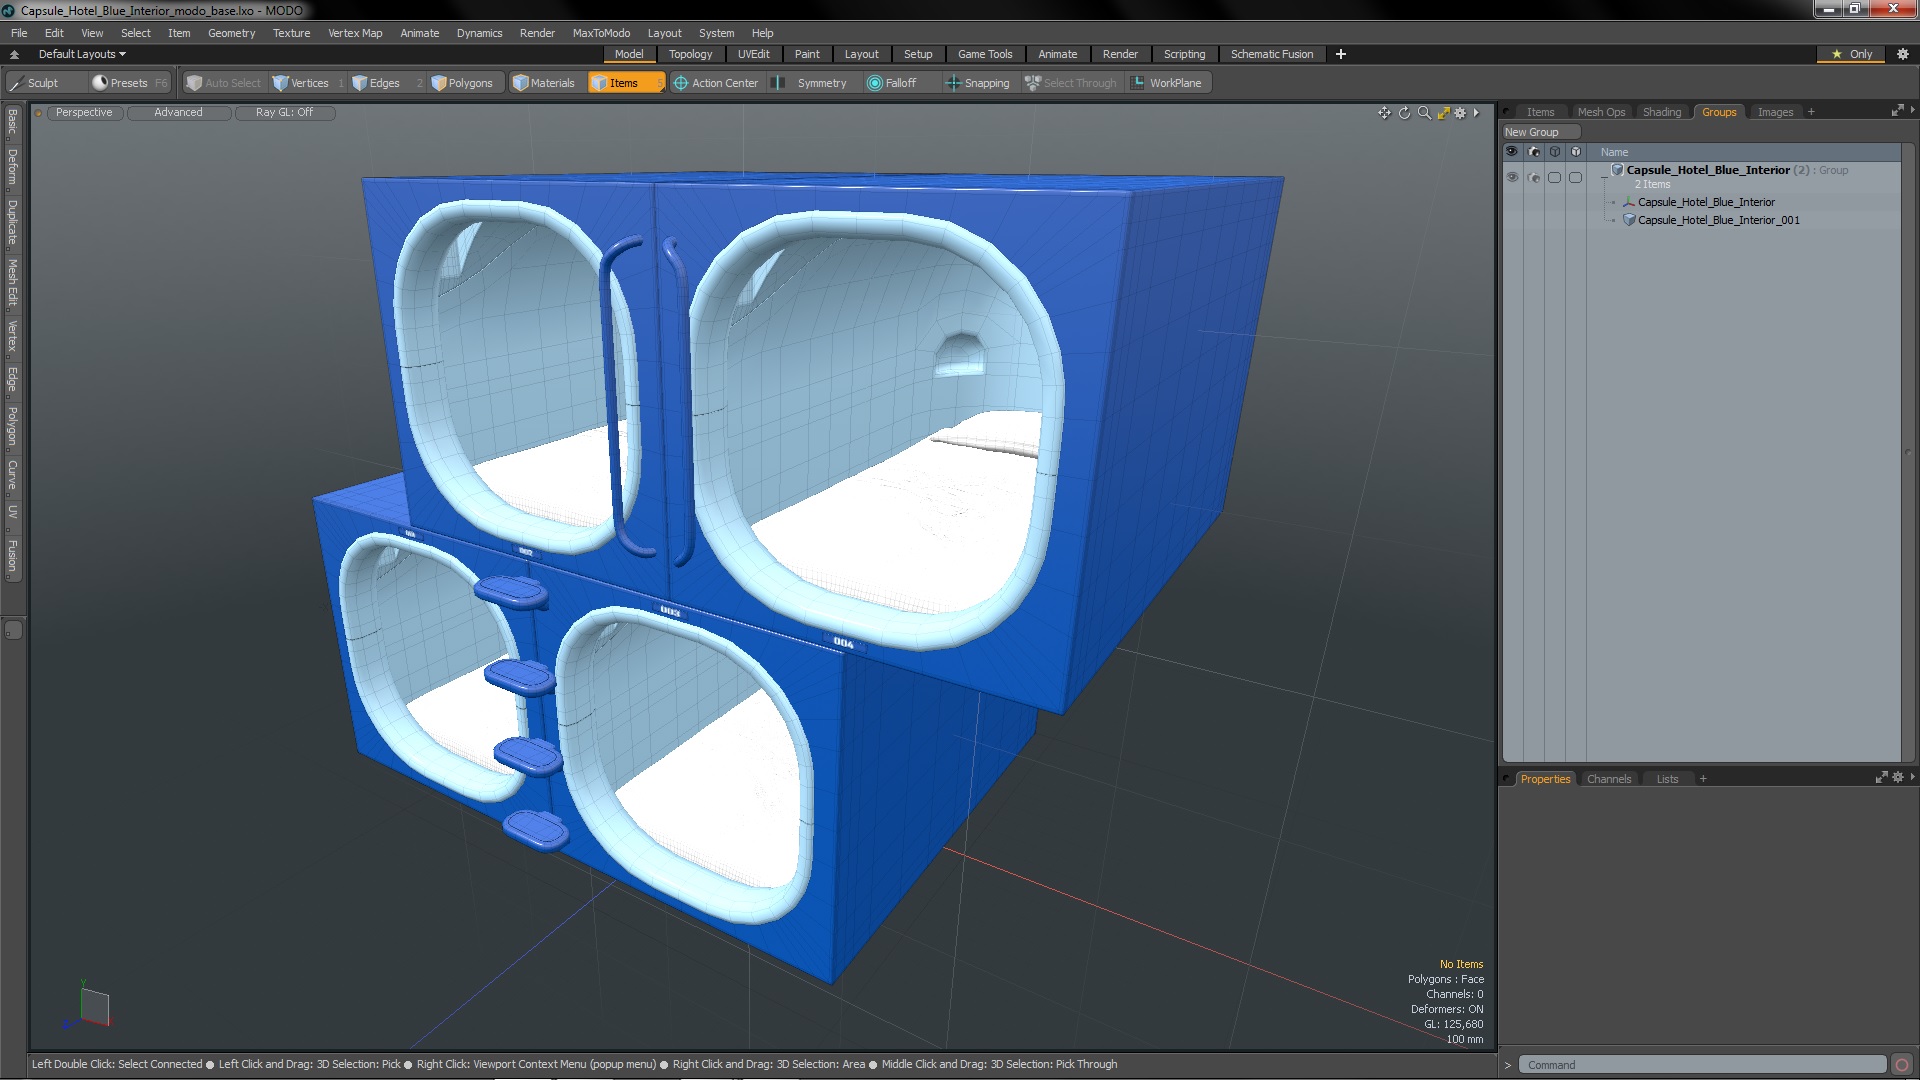Toggle second checkbox of Capsule_Hotel_Blue_Interior group
Image resolution: width=1920 pixels, height=1080 pixels.
pyautogui.click(x=1575, y=177)
